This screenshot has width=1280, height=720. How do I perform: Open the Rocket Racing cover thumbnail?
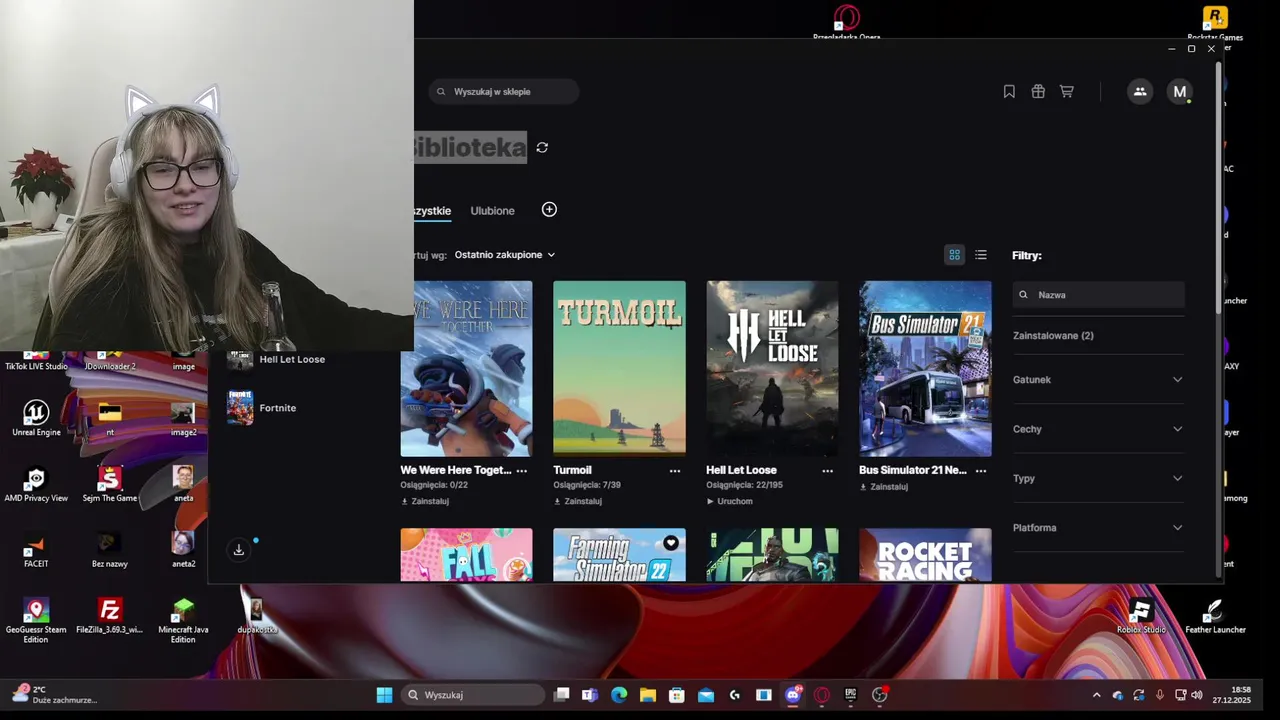(x=925, y=555)
